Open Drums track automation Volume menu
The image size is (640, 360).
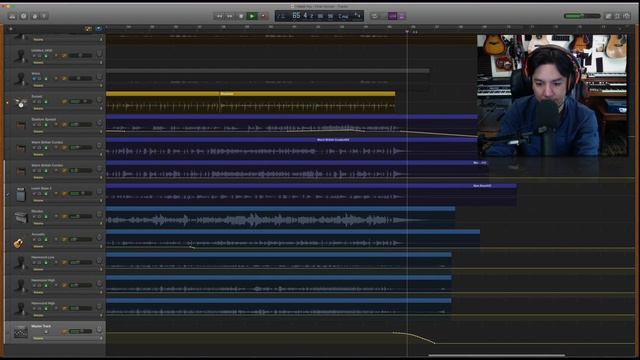pos(39,109)
